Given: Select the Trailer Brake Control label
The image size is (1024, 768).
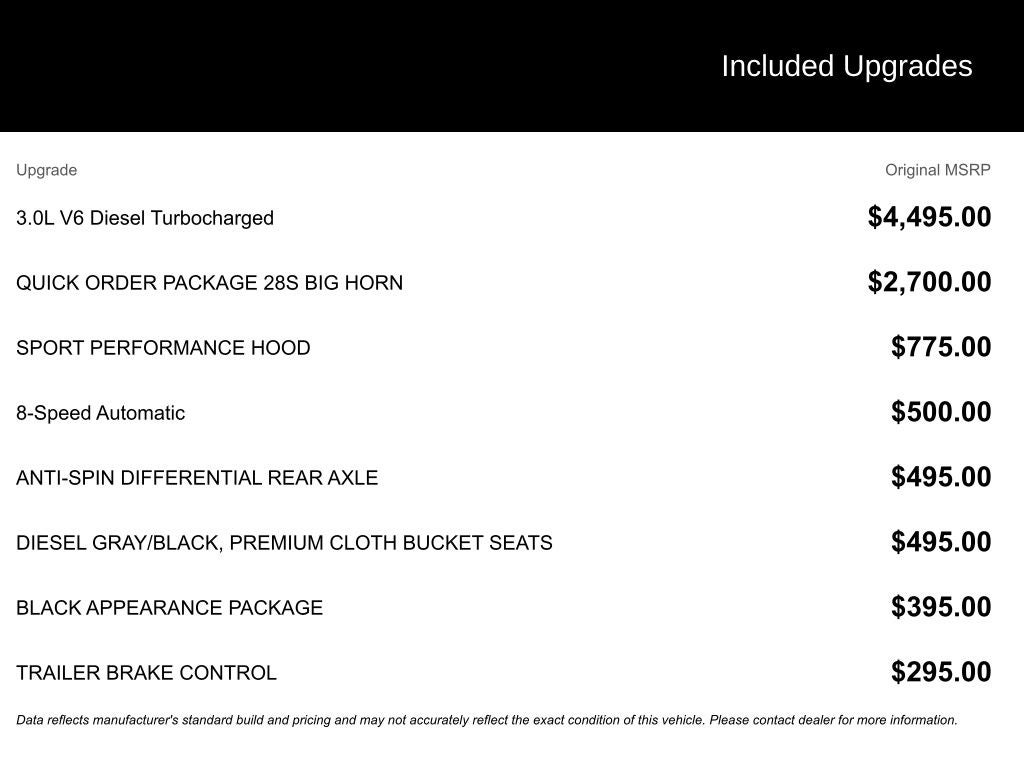Looking at the screenshot, I should (146, 673).
